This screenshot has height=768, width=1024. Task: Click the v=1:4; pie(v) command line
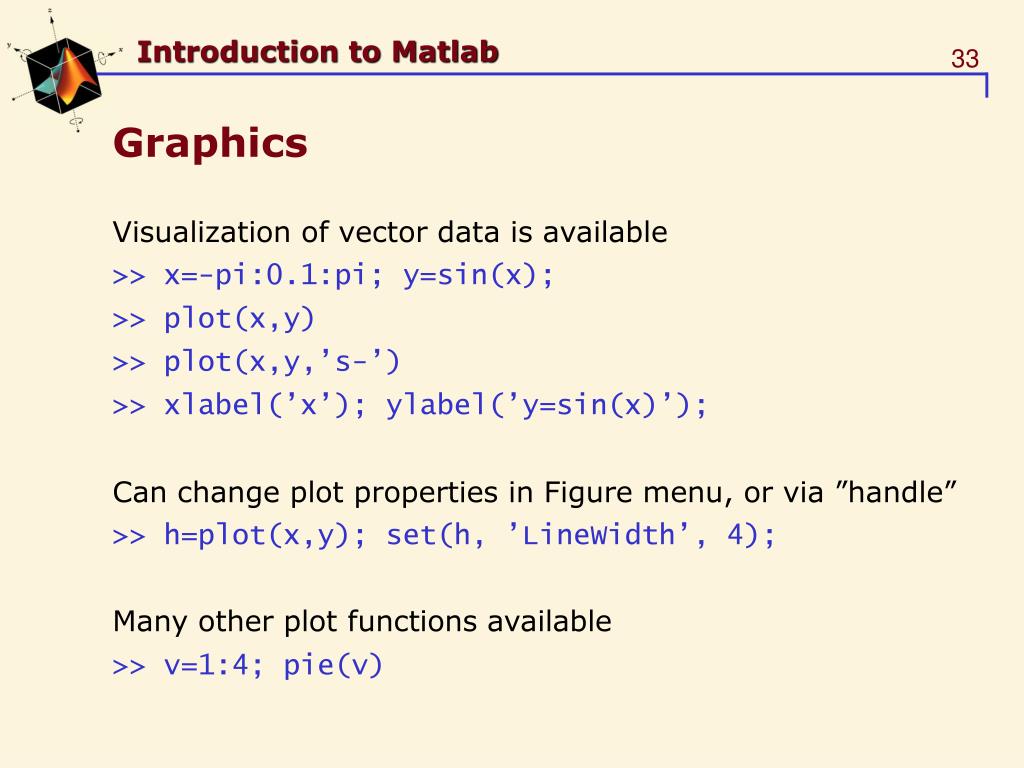[248, 665]
